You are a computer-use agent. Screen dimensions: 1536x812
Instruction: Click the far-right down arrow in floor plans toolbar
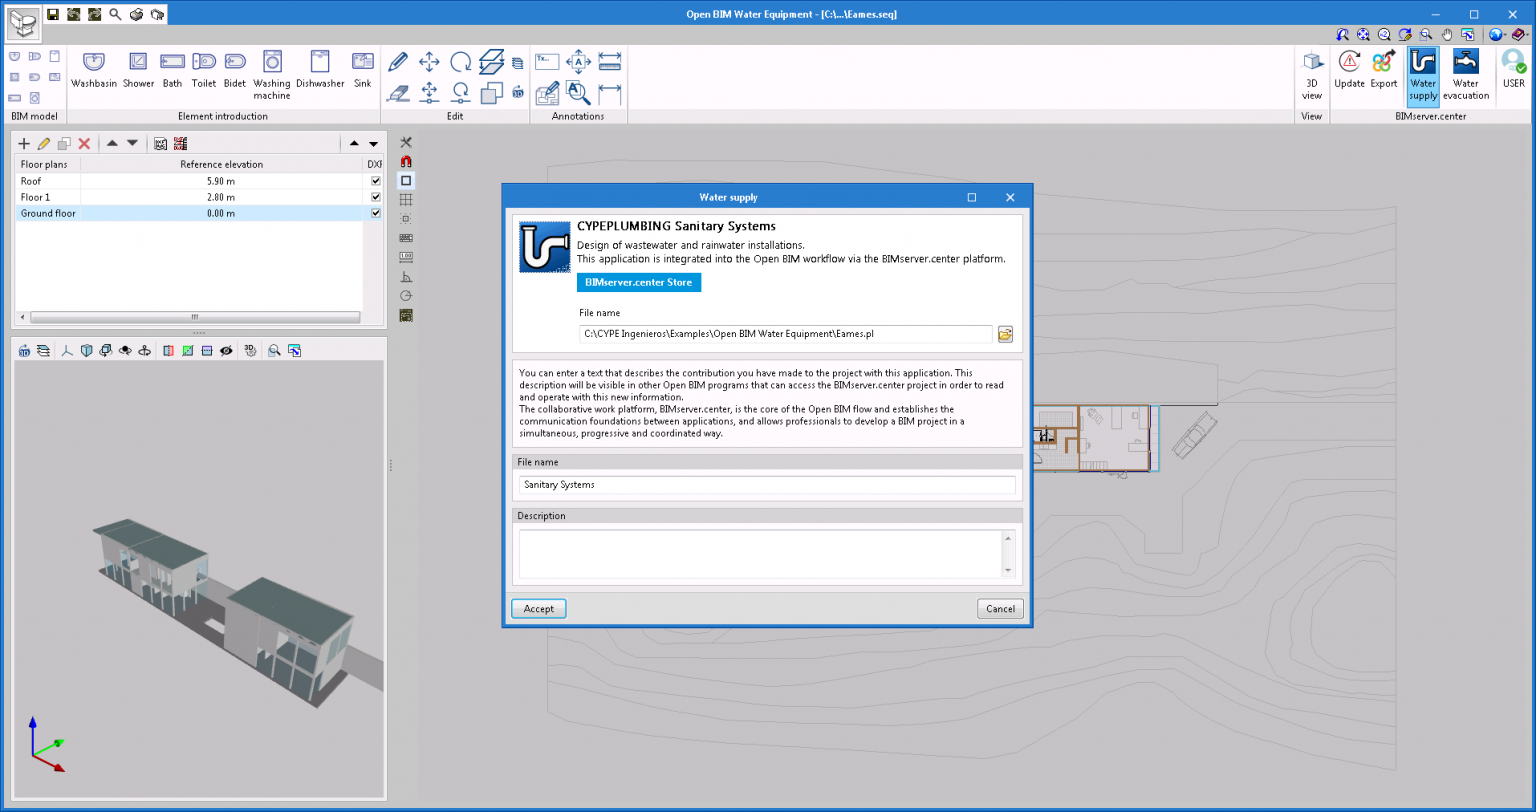pos(374,144)
